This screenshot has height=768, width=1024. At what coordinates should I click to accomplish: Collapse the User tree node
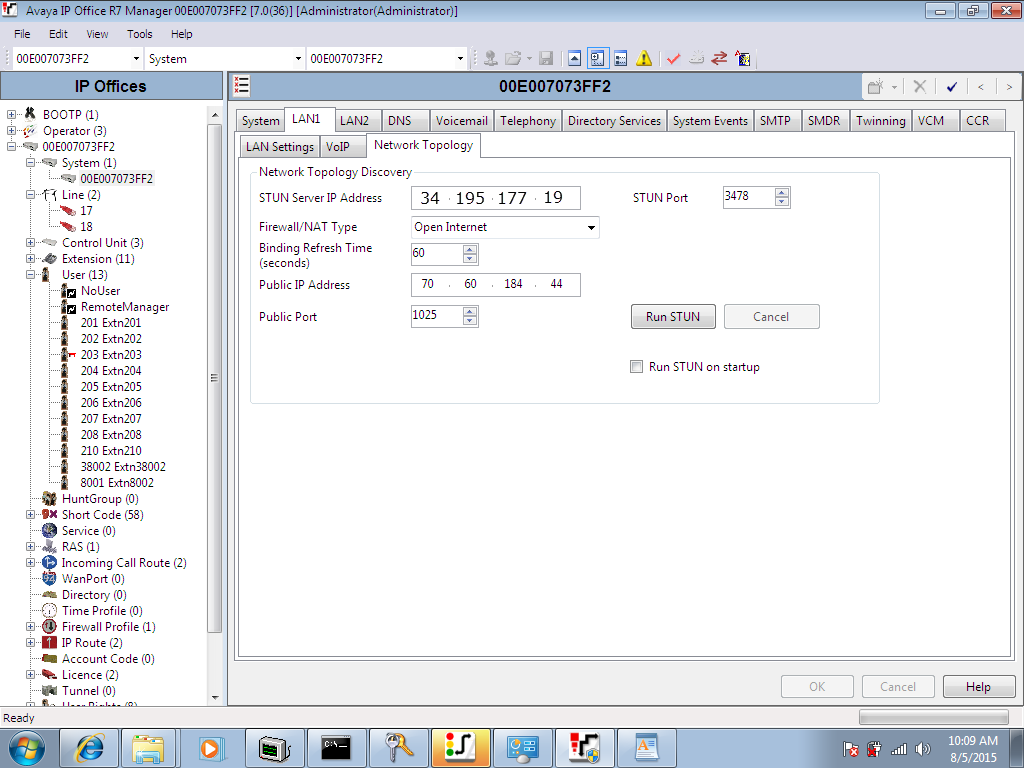31,275
